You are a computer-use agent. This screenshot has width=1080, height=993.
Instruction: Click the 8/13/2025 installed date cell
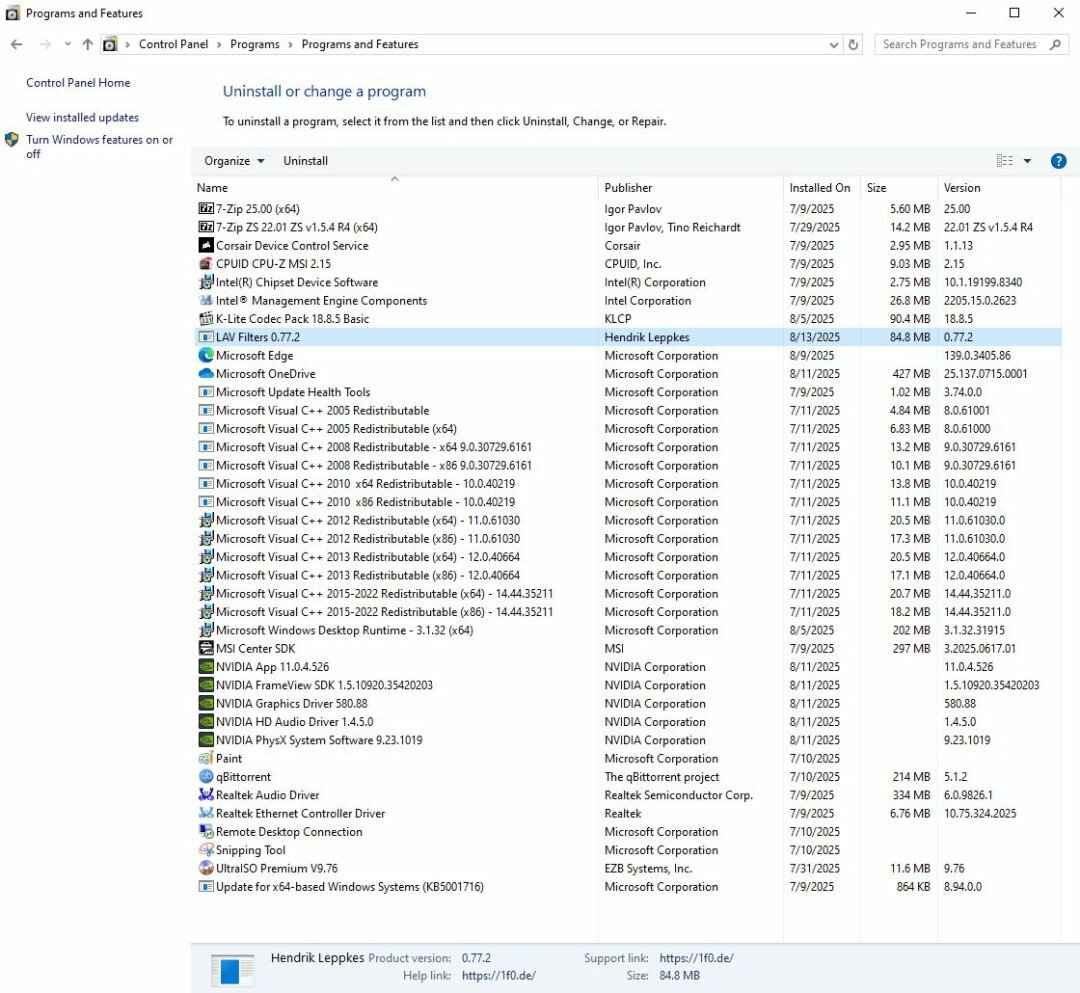pos(815,337)
